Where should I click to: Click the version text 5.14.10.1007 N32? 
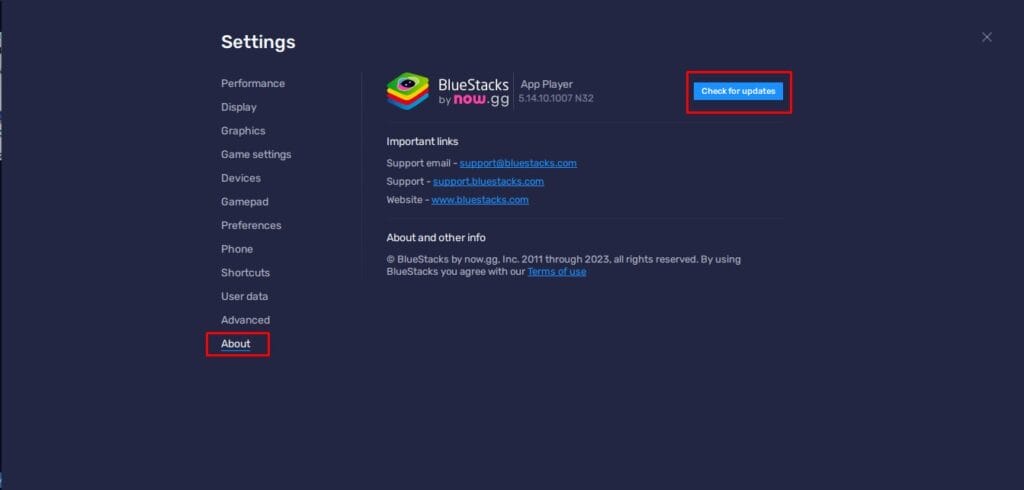pos(556,99)
